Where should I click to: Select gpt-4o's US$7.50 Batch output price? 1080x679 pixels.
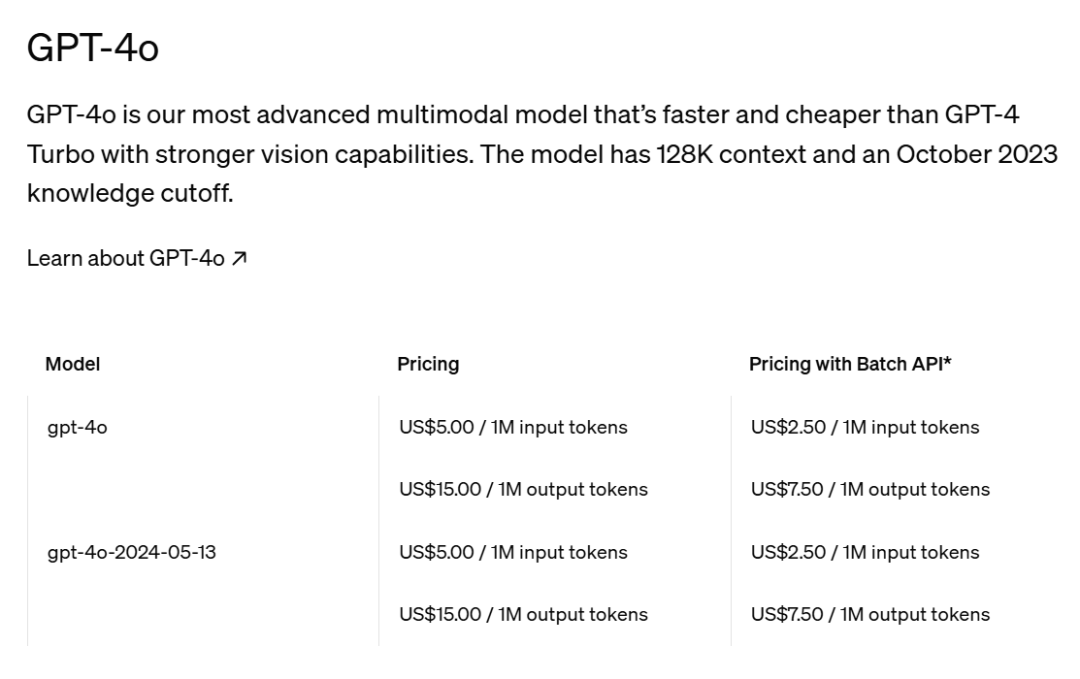(870, 490)
